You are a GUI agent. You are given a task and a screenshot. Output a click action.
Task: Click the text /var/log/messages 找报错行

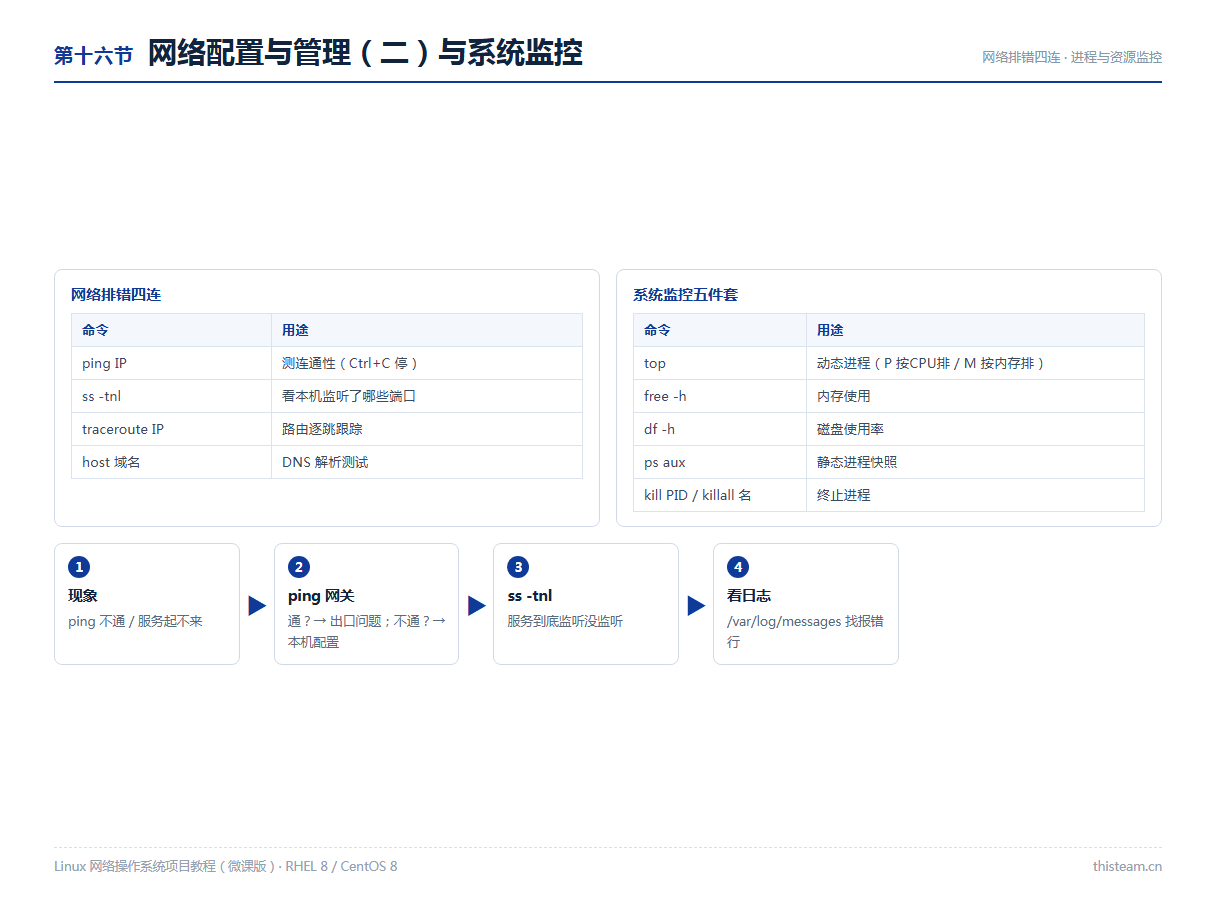[805, 632]
